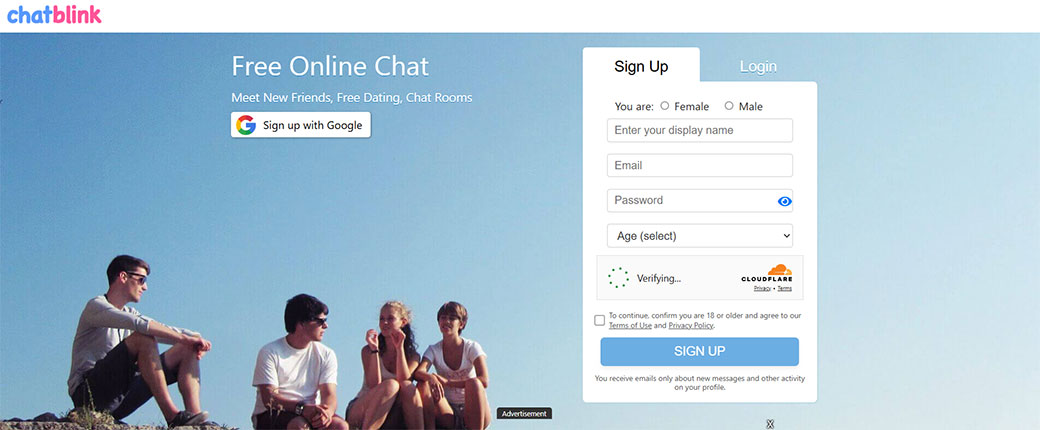Switch to the Login tab
Viewport: 1040px width, 430px height.
click(758, 66)
